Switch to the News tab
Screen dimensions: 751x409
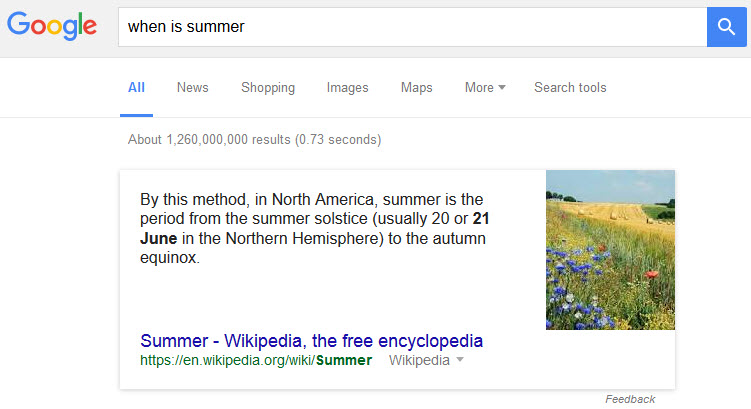click(193, 88)
